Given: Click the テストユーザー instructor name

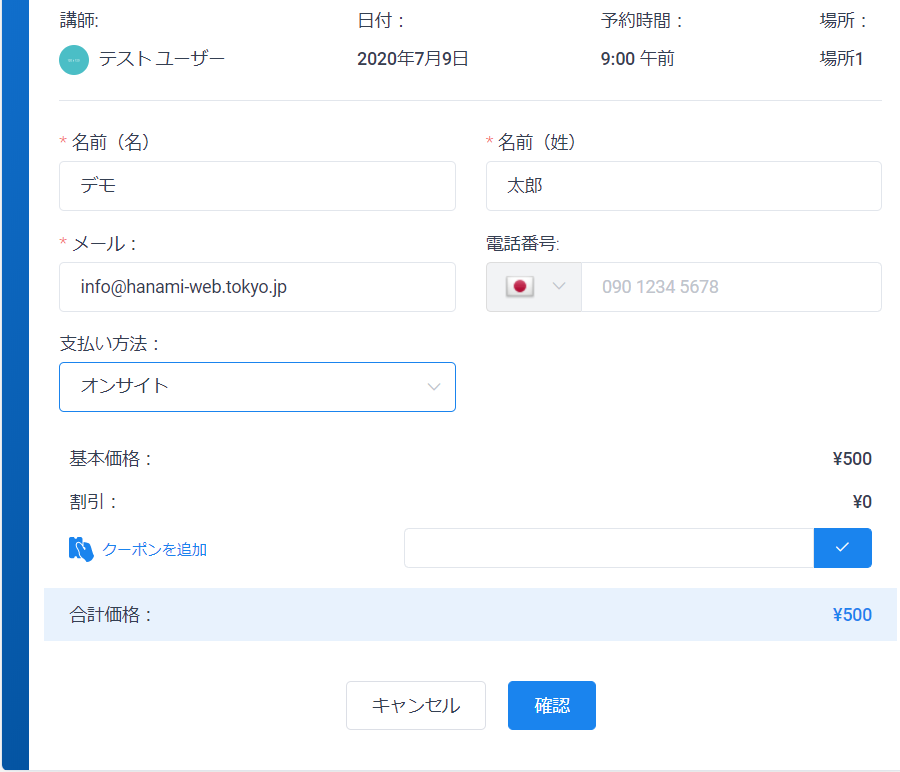Looking at the screenshot, I should 162,59.
